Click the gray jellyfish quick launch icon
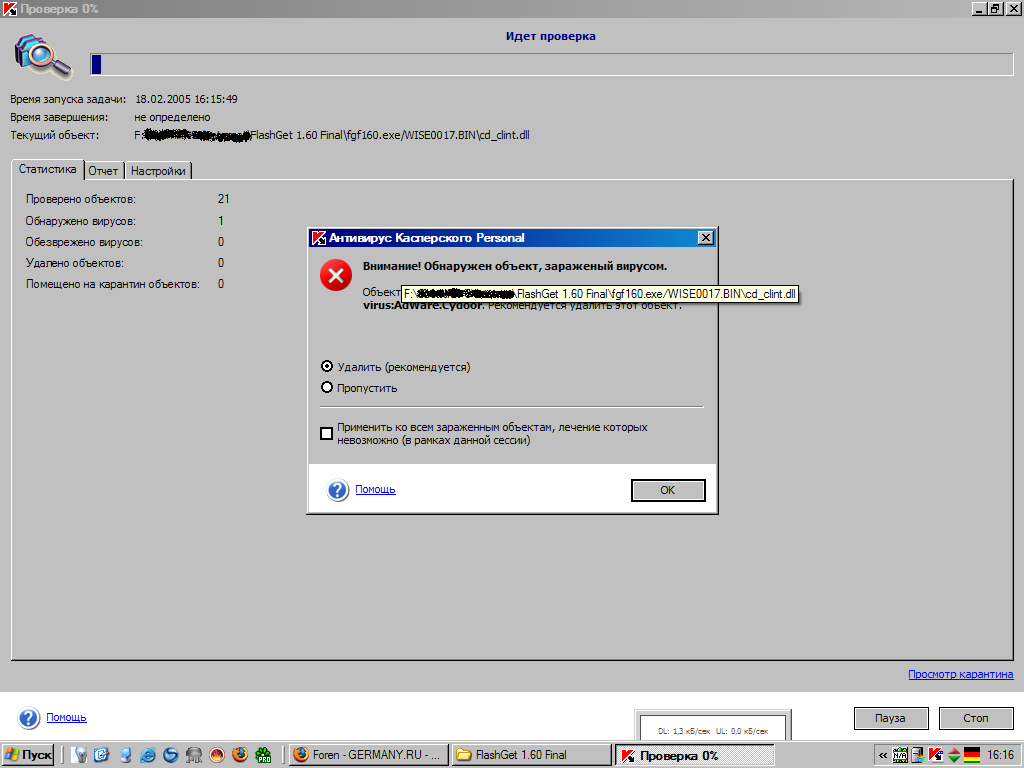1024x768 pixels. coord(194,755)
